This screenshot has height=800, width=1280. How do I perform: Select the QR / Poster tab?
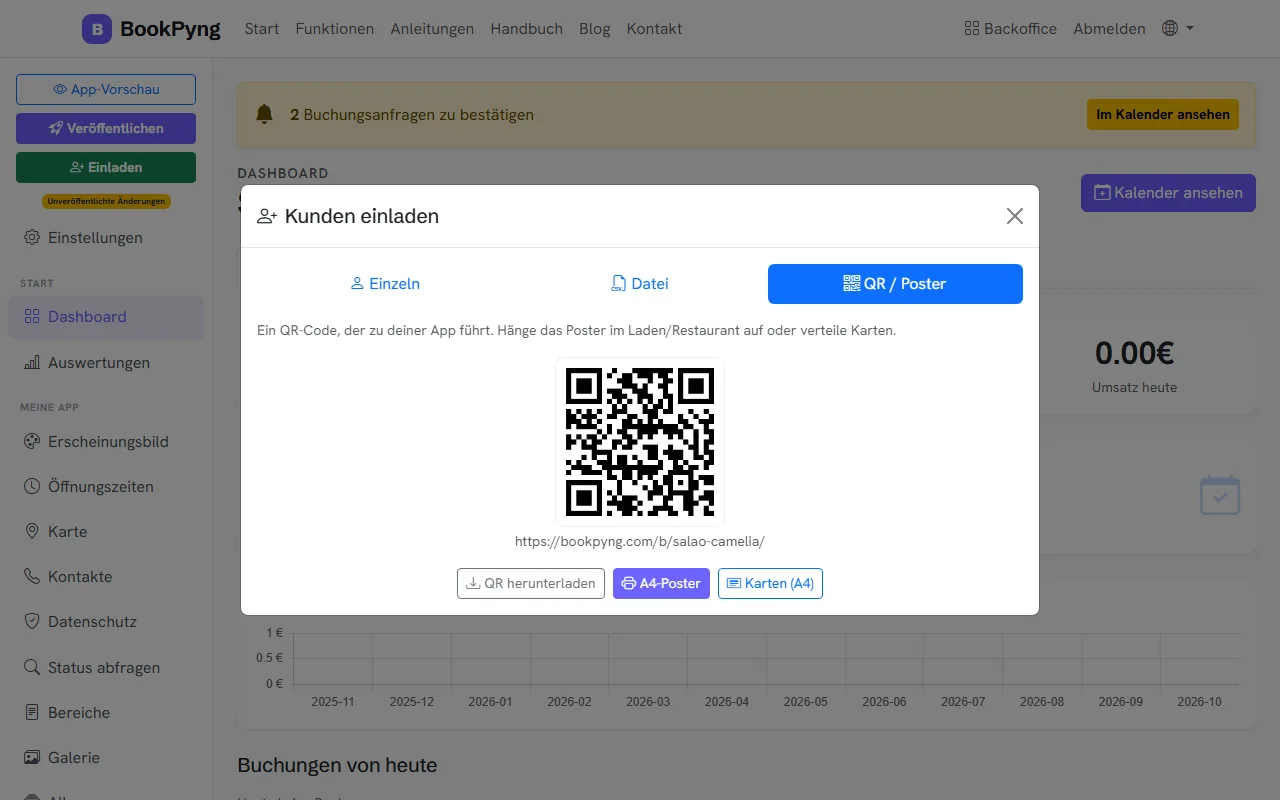click(895, 284)
